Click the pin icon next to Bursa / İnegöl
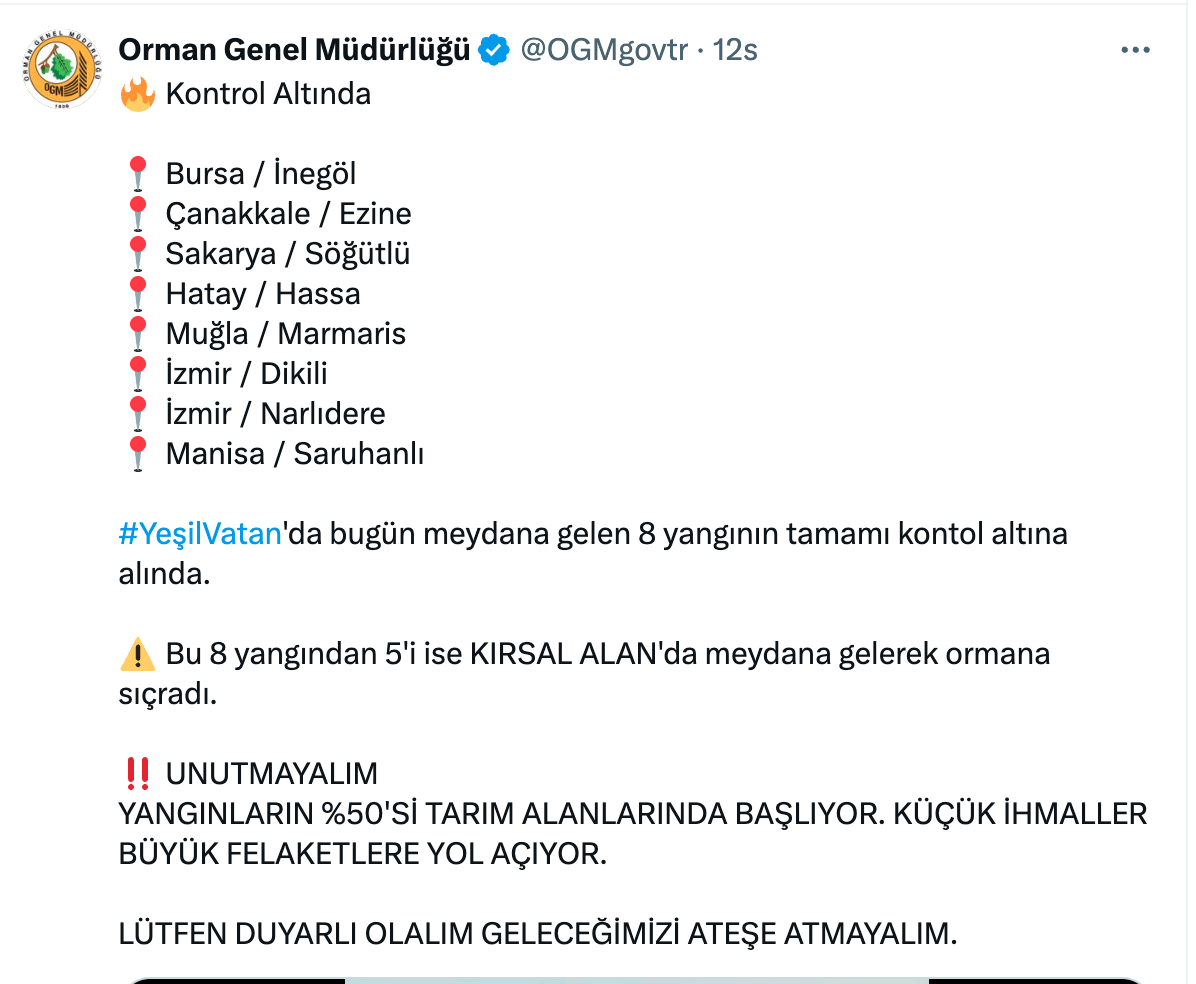Screen dimensions: 1196x984 tap(138, 174)
